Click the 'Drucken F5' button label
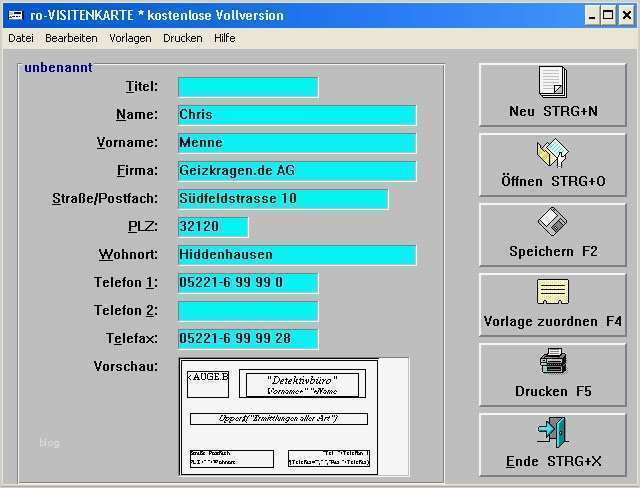The height and width of the screenshot is (488, 640). pos(553,391)
